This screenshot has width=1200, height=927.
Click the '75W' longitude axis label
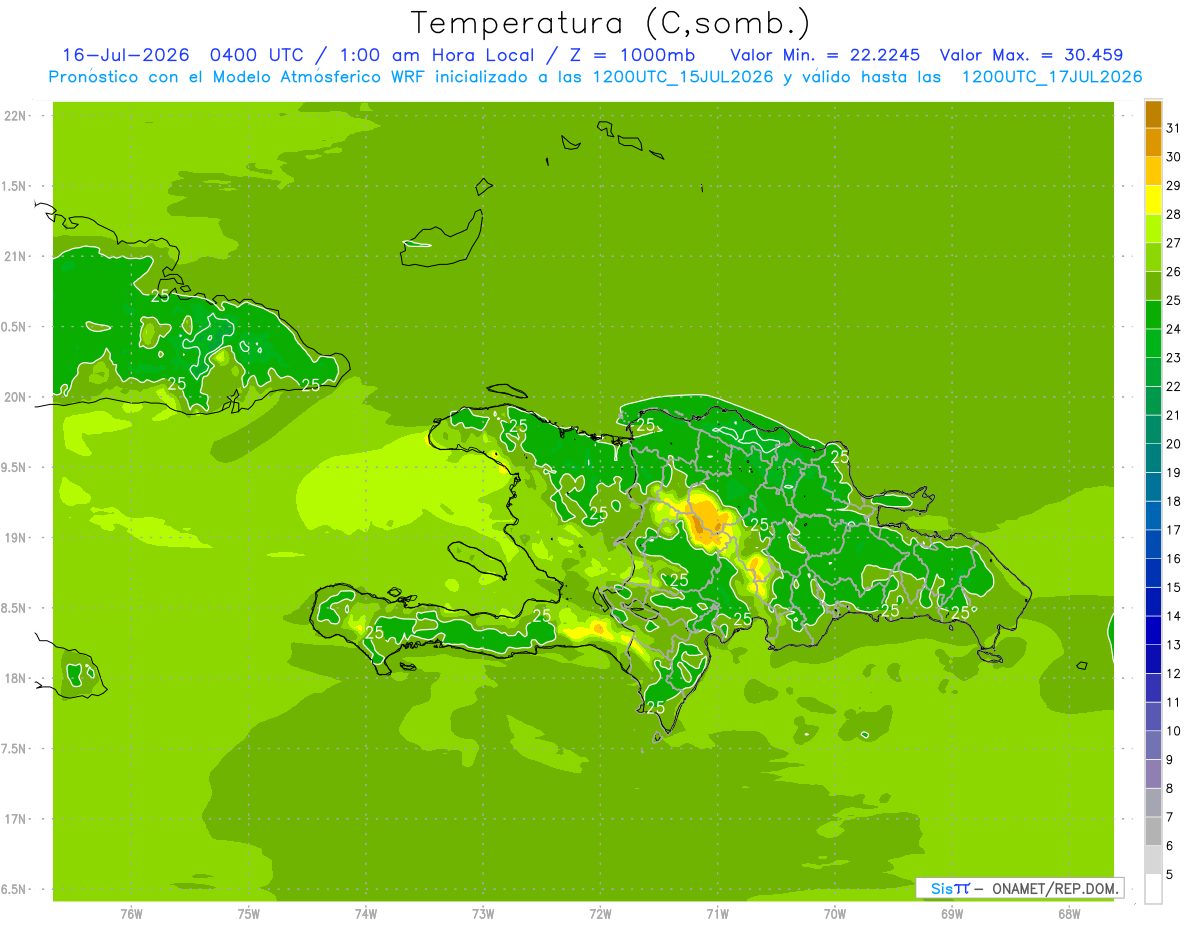coord(249,914)
